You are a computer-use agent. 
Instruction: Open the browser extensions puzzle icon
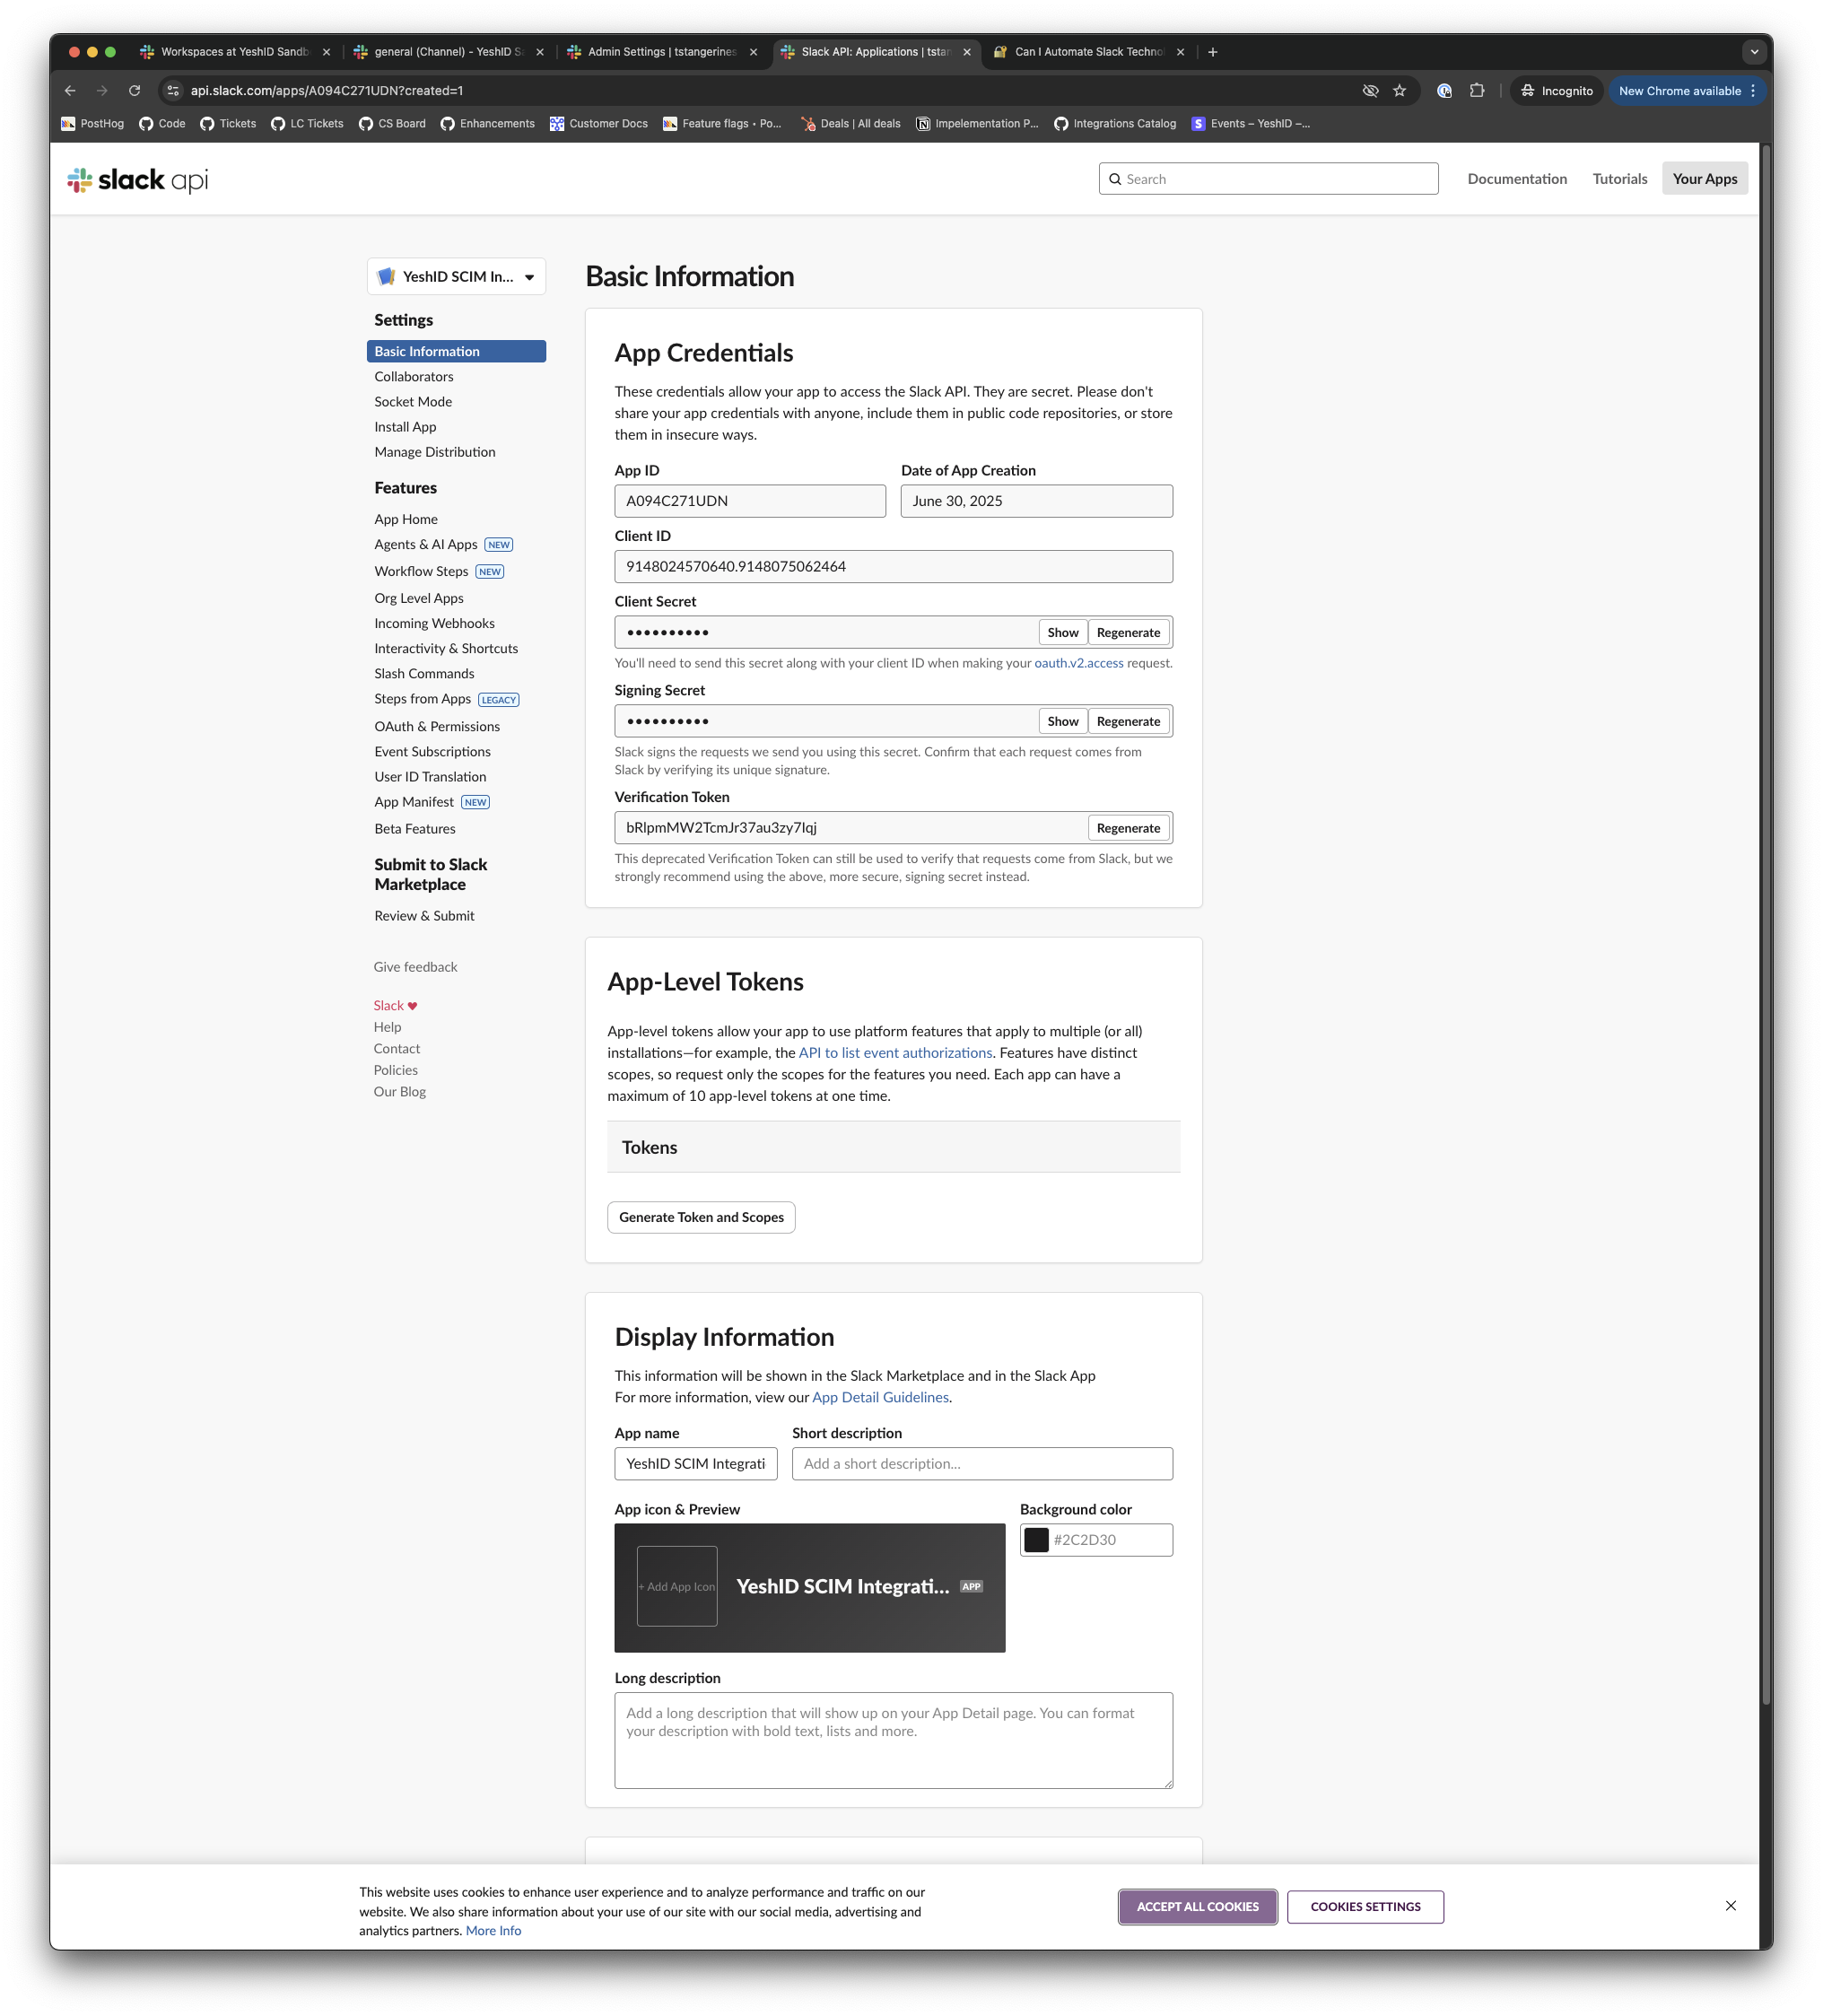click(1477, 91)
